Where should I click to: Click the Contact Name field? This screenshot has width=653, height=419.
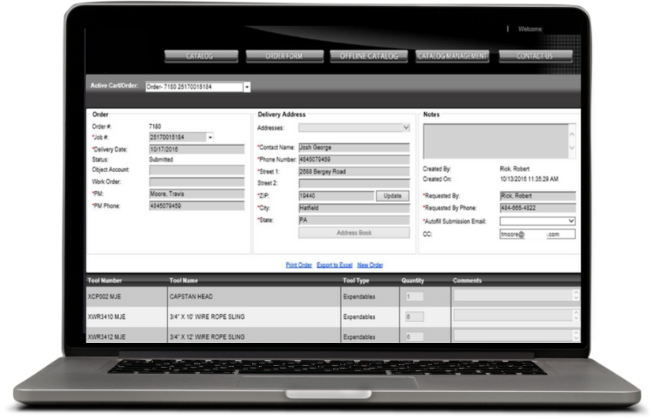[x=354, y=147]
